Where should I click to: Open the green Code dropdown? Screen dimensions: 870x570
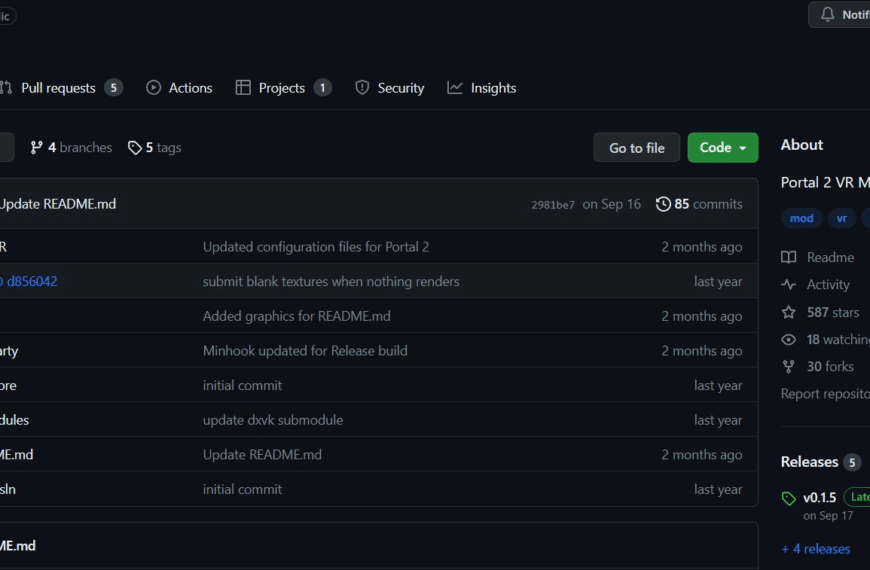(722, 148)
